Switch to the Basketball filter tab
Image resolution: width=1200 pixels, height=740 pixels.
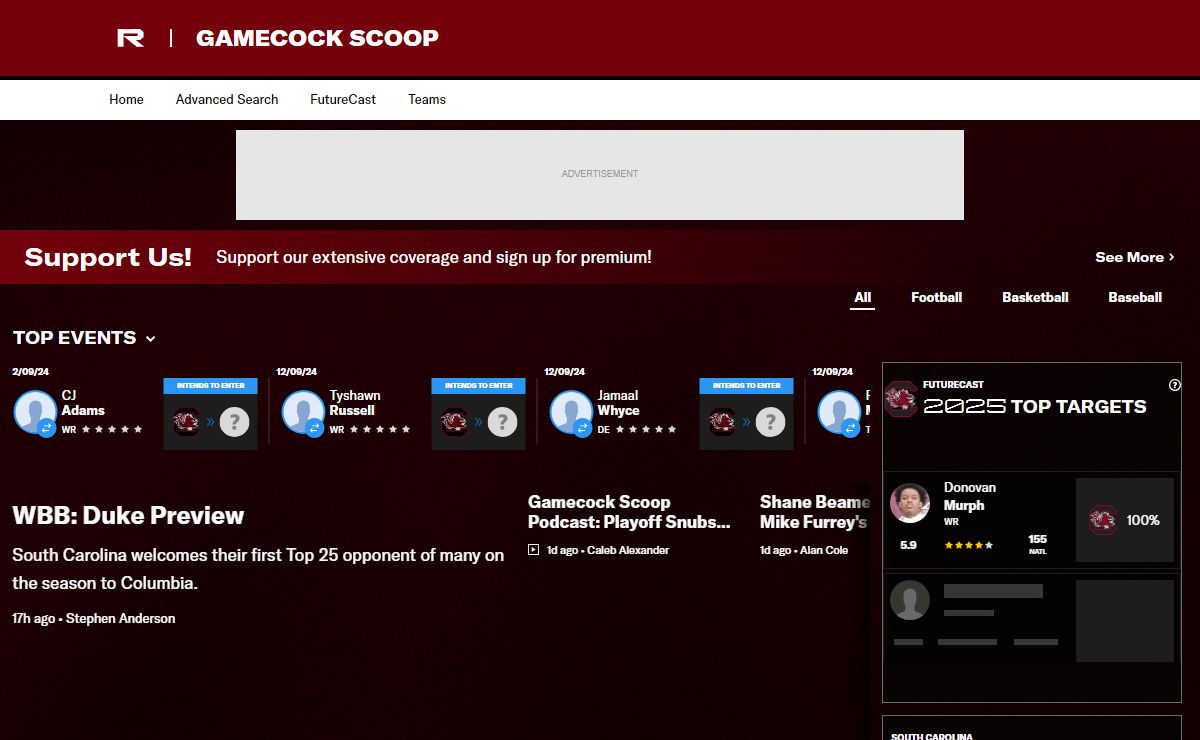coord(1035,297)
